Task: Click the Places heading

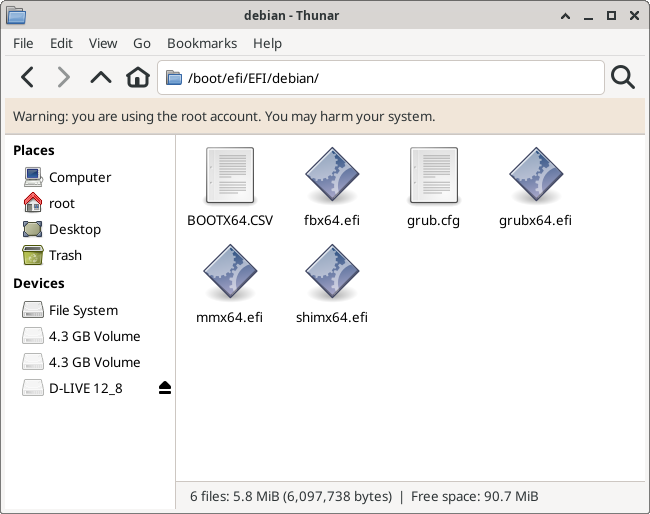Action: 34,150
